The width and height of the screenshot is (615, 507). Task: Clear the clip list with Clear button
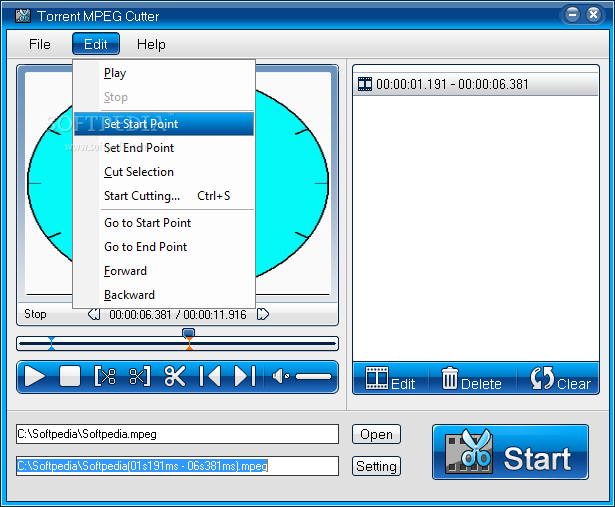(559, 378)
